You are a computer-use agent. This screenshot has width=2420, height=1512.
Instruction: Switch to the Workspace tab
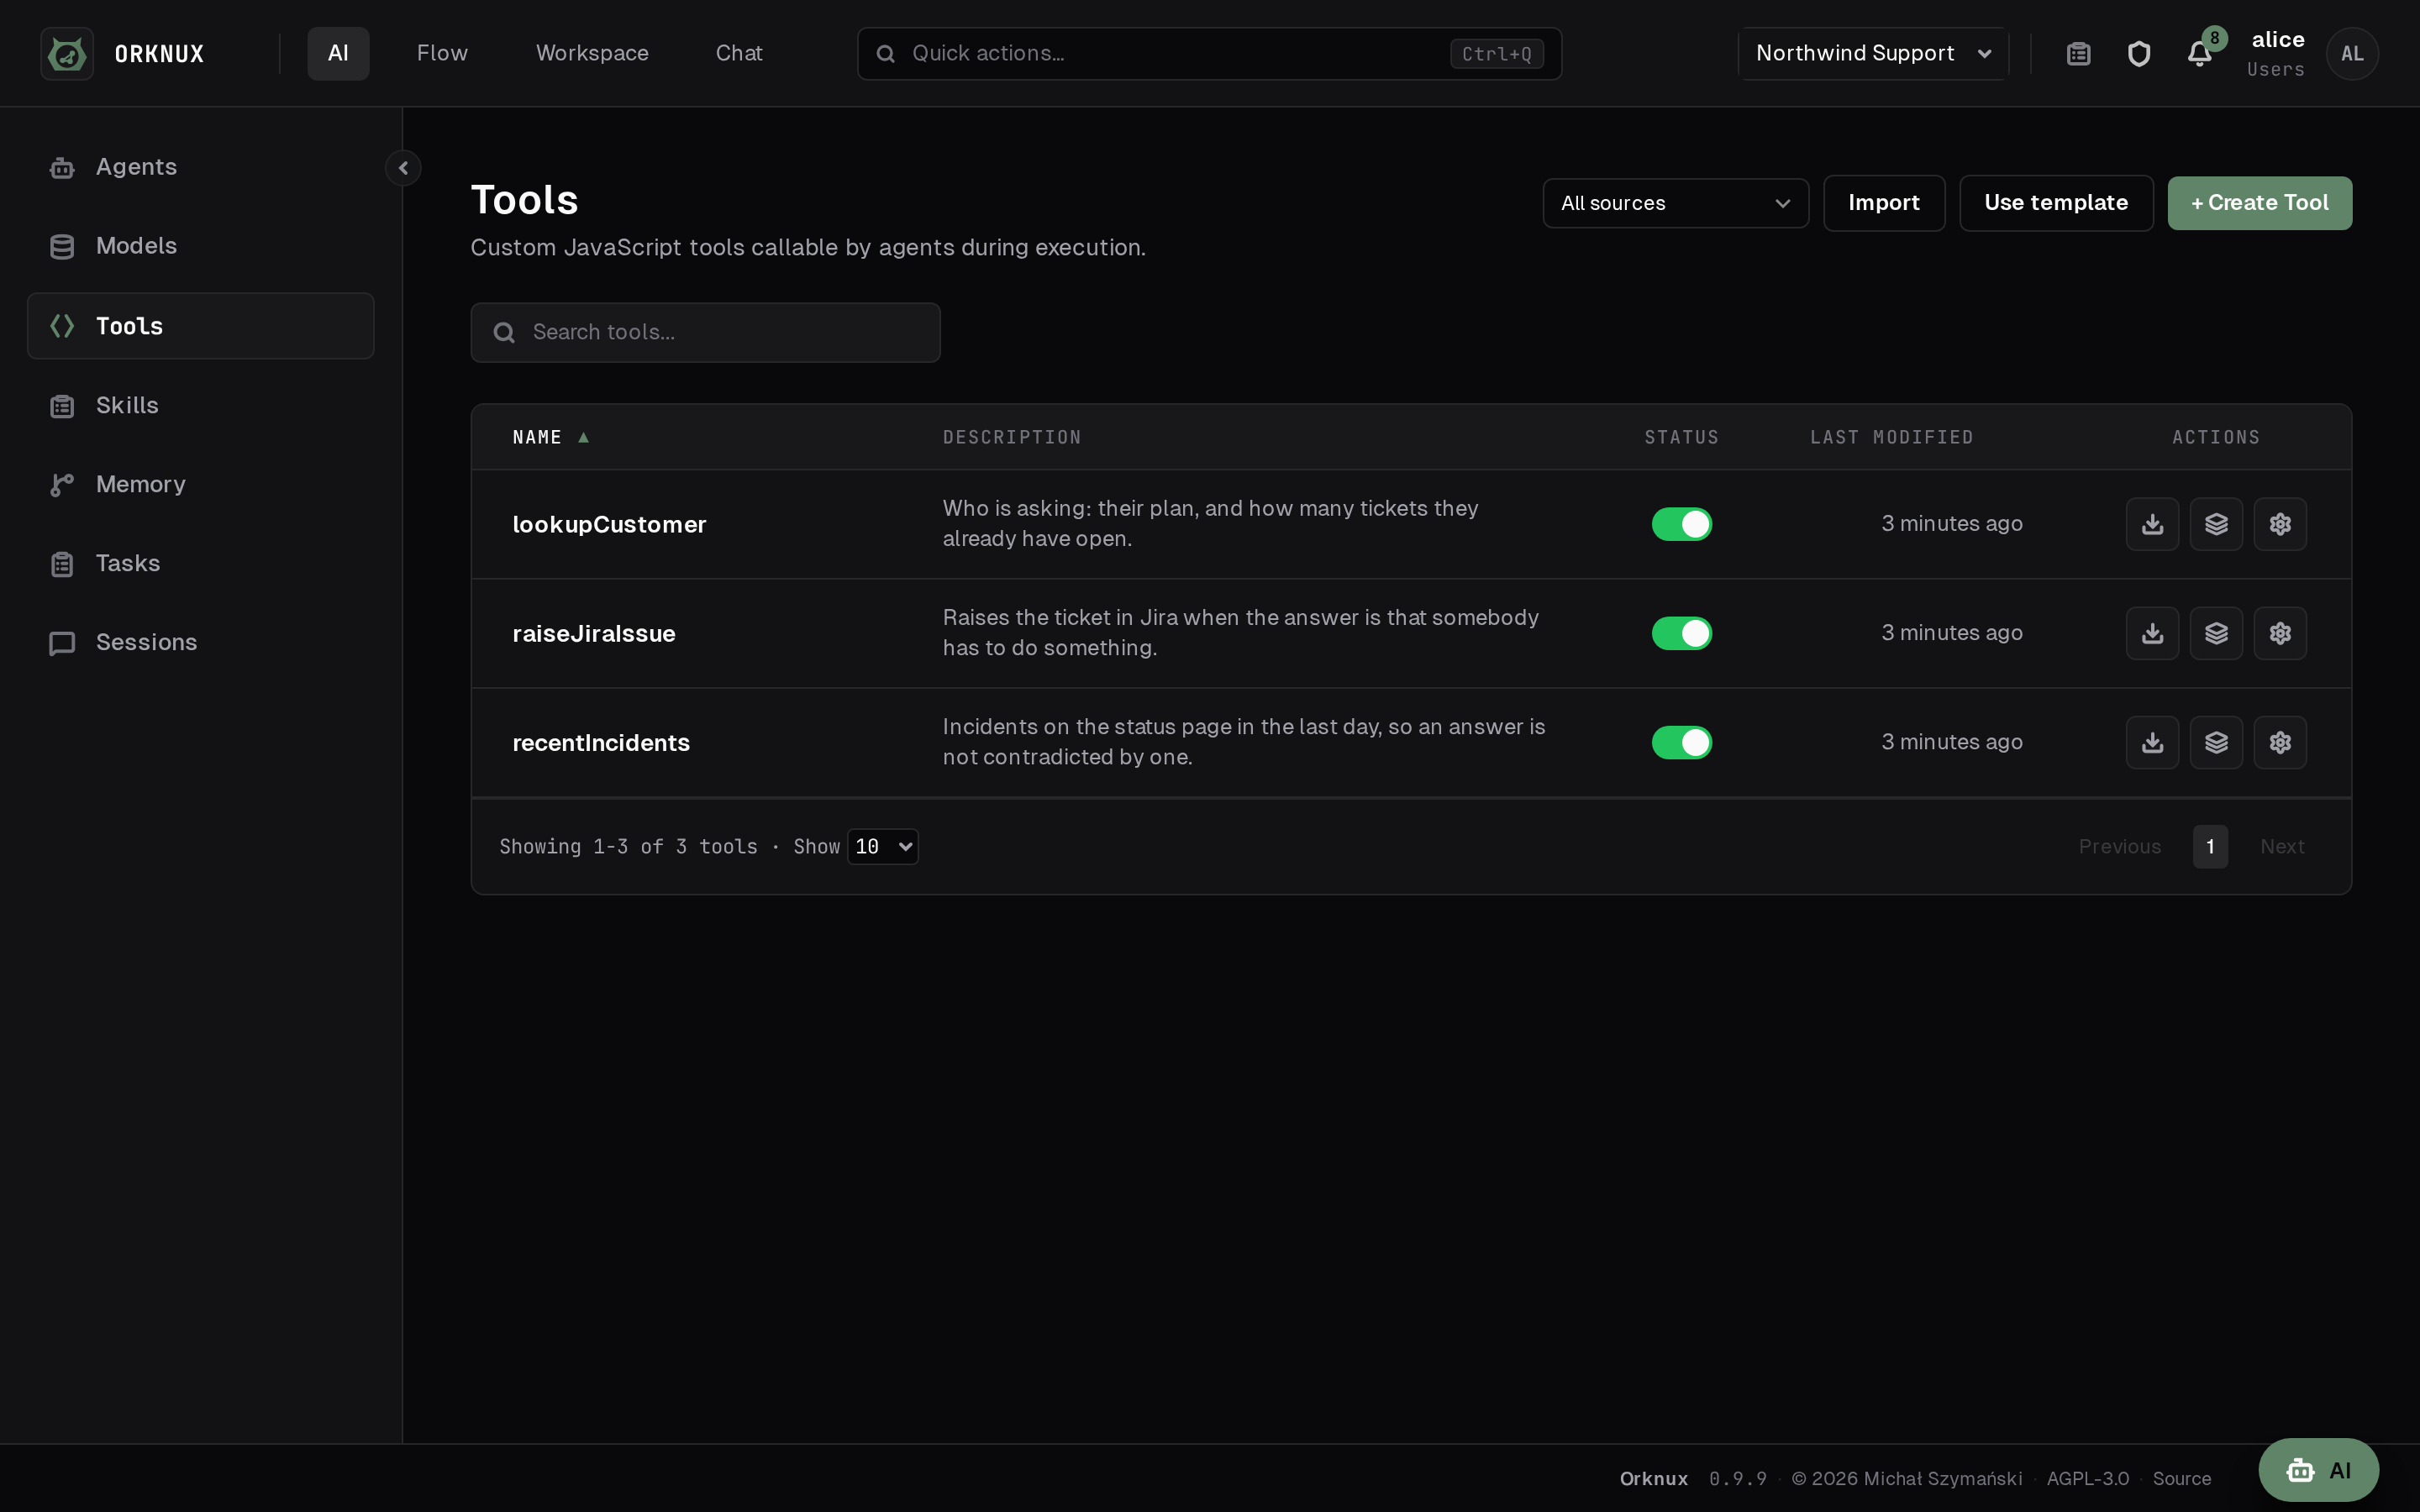592,54
